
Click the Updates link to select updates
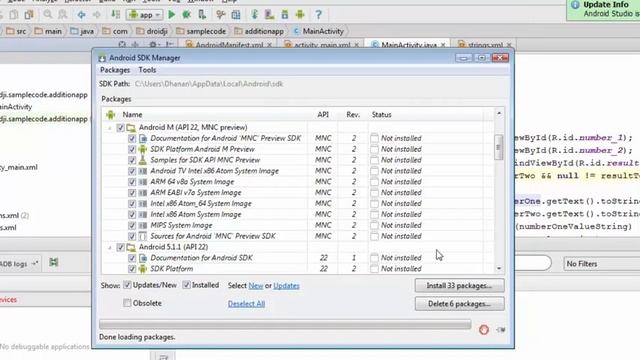click(x=286, y=286)
